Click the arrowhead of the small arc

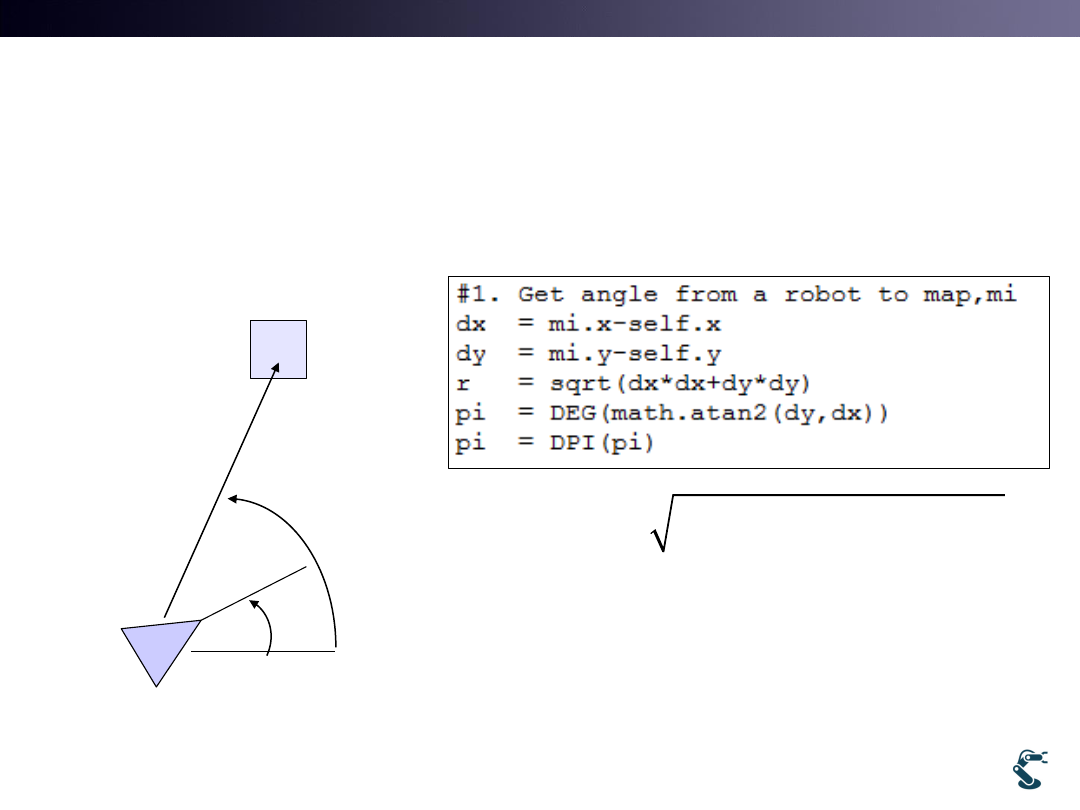tap(254, 603)
